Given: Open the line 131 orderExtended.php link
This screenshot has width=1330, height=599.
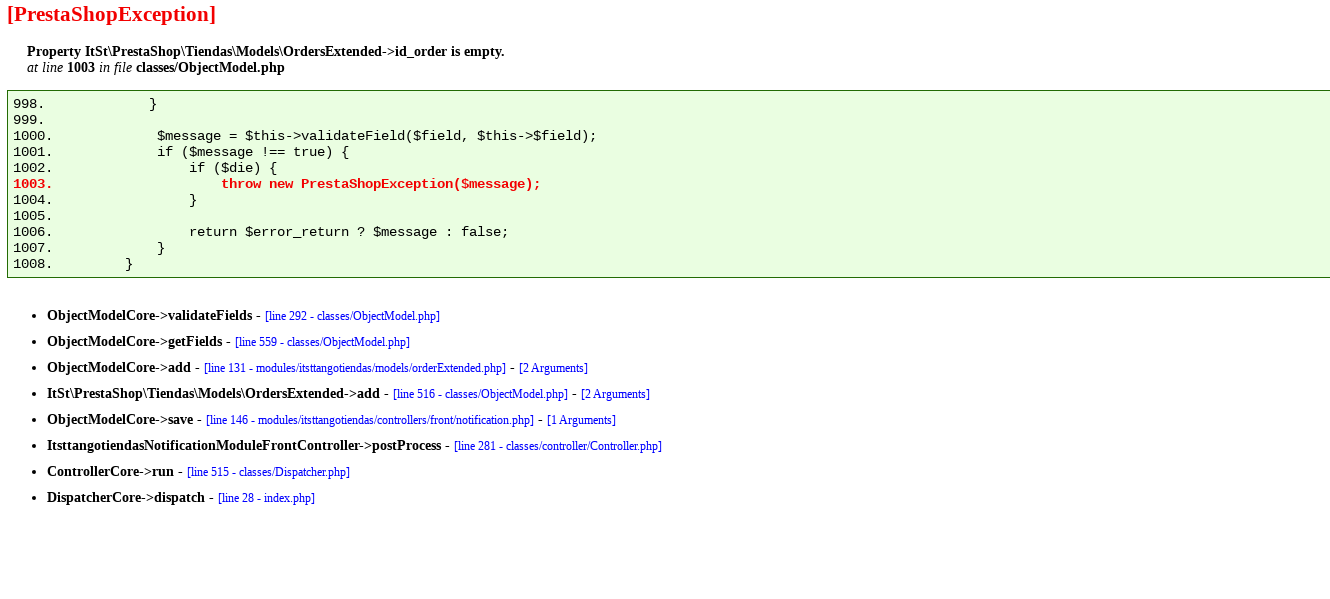Looking at the screenshot, I should pyautogui.click(x=355, y=368).
